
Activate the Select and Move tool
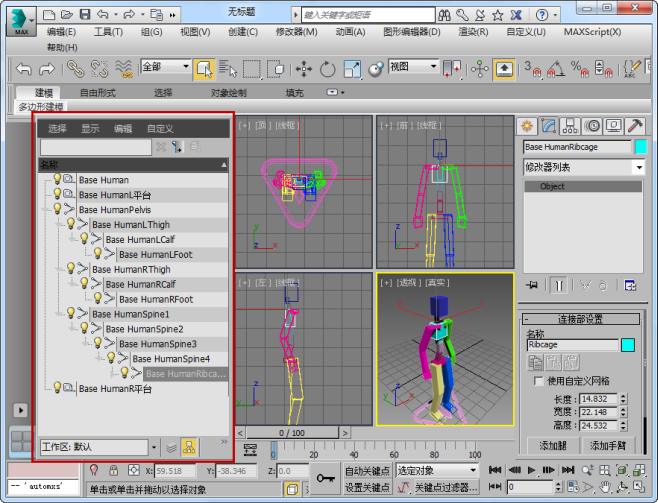(x=303, y=69)
